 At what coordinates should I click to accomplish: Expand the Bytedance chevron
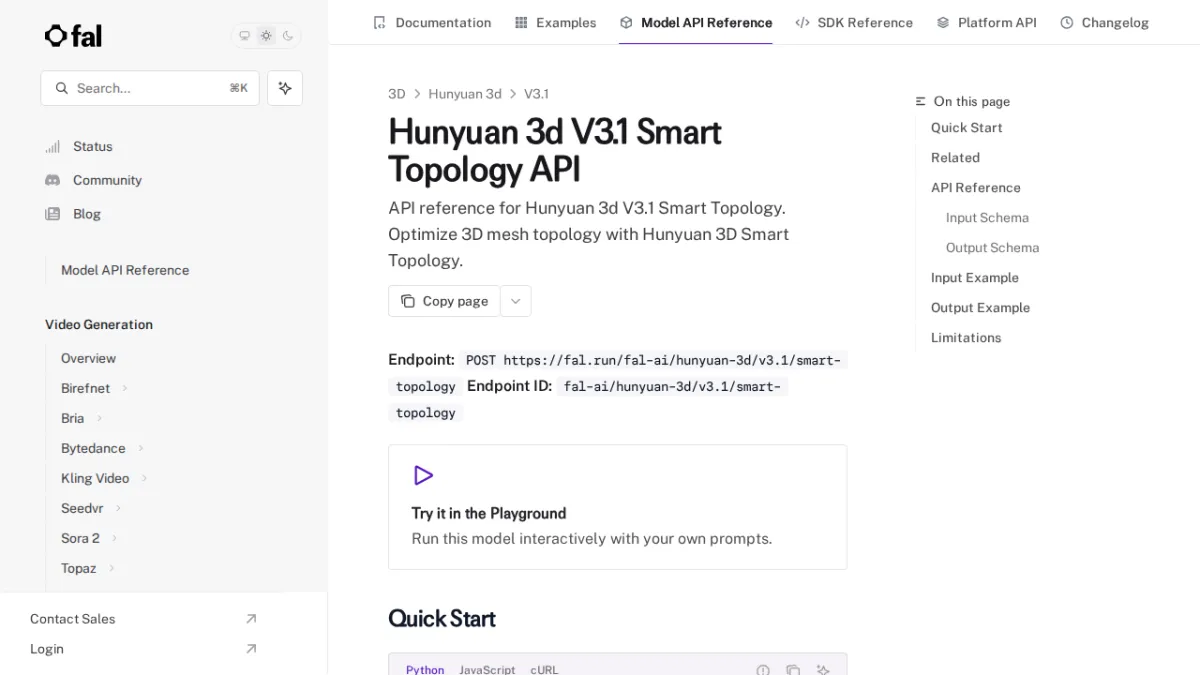tap(141, 448)
